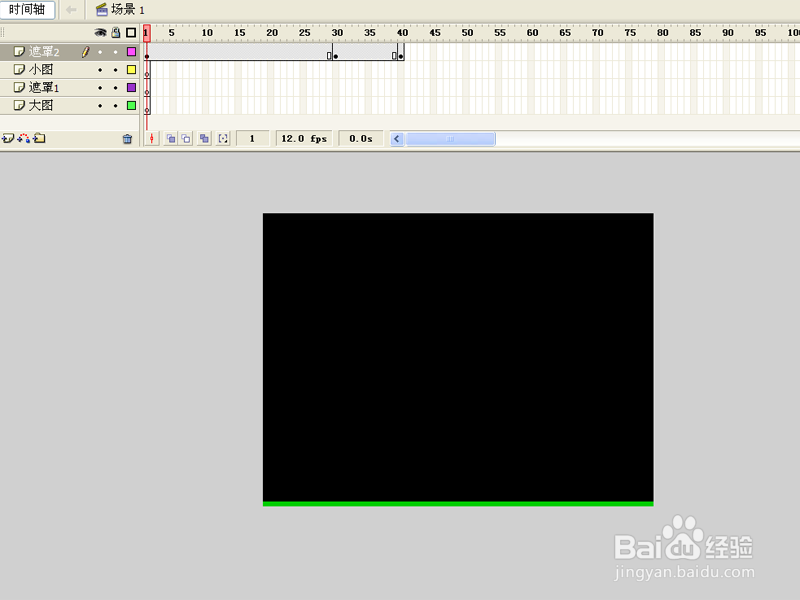
Task: Toggle visibility dot of 遮罩2 layer
Action: [x=100, y=52]
